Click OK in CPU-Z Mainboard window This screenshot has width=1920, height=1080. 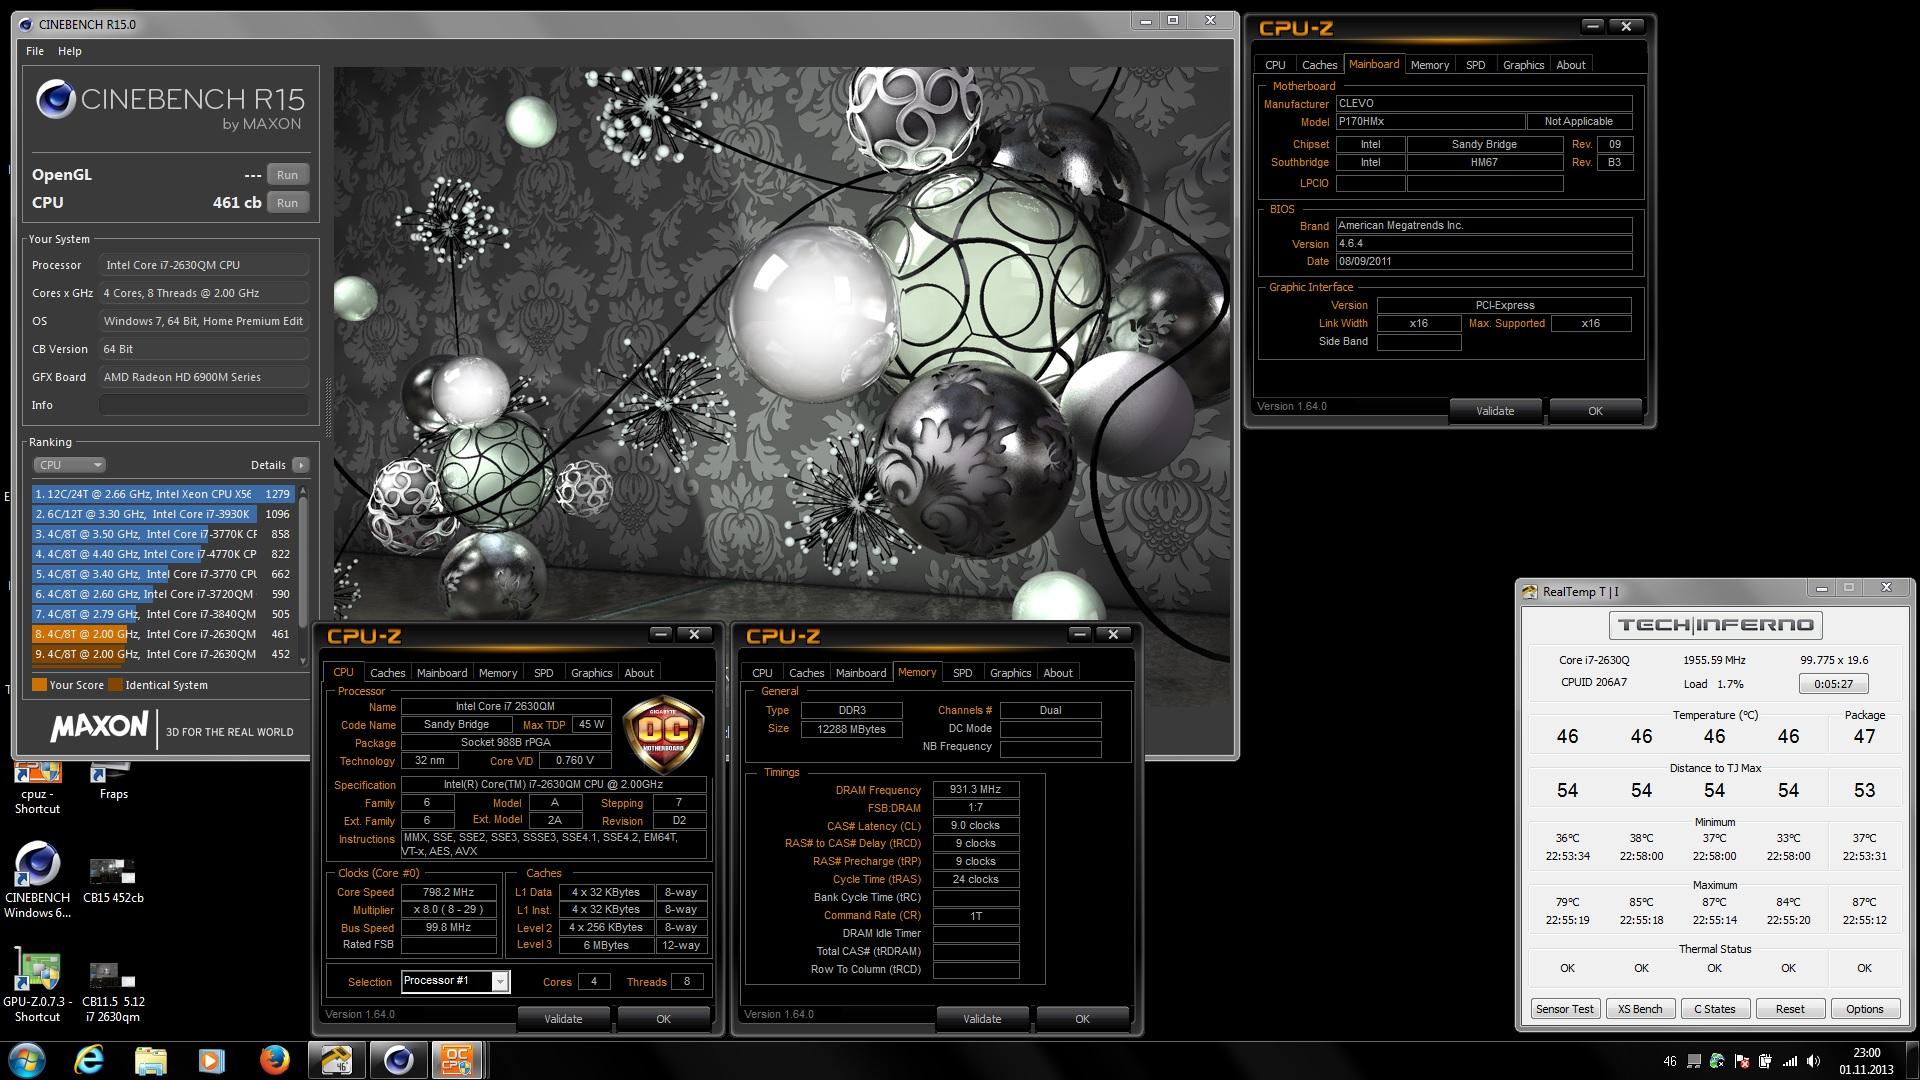tap(1595, 411)
